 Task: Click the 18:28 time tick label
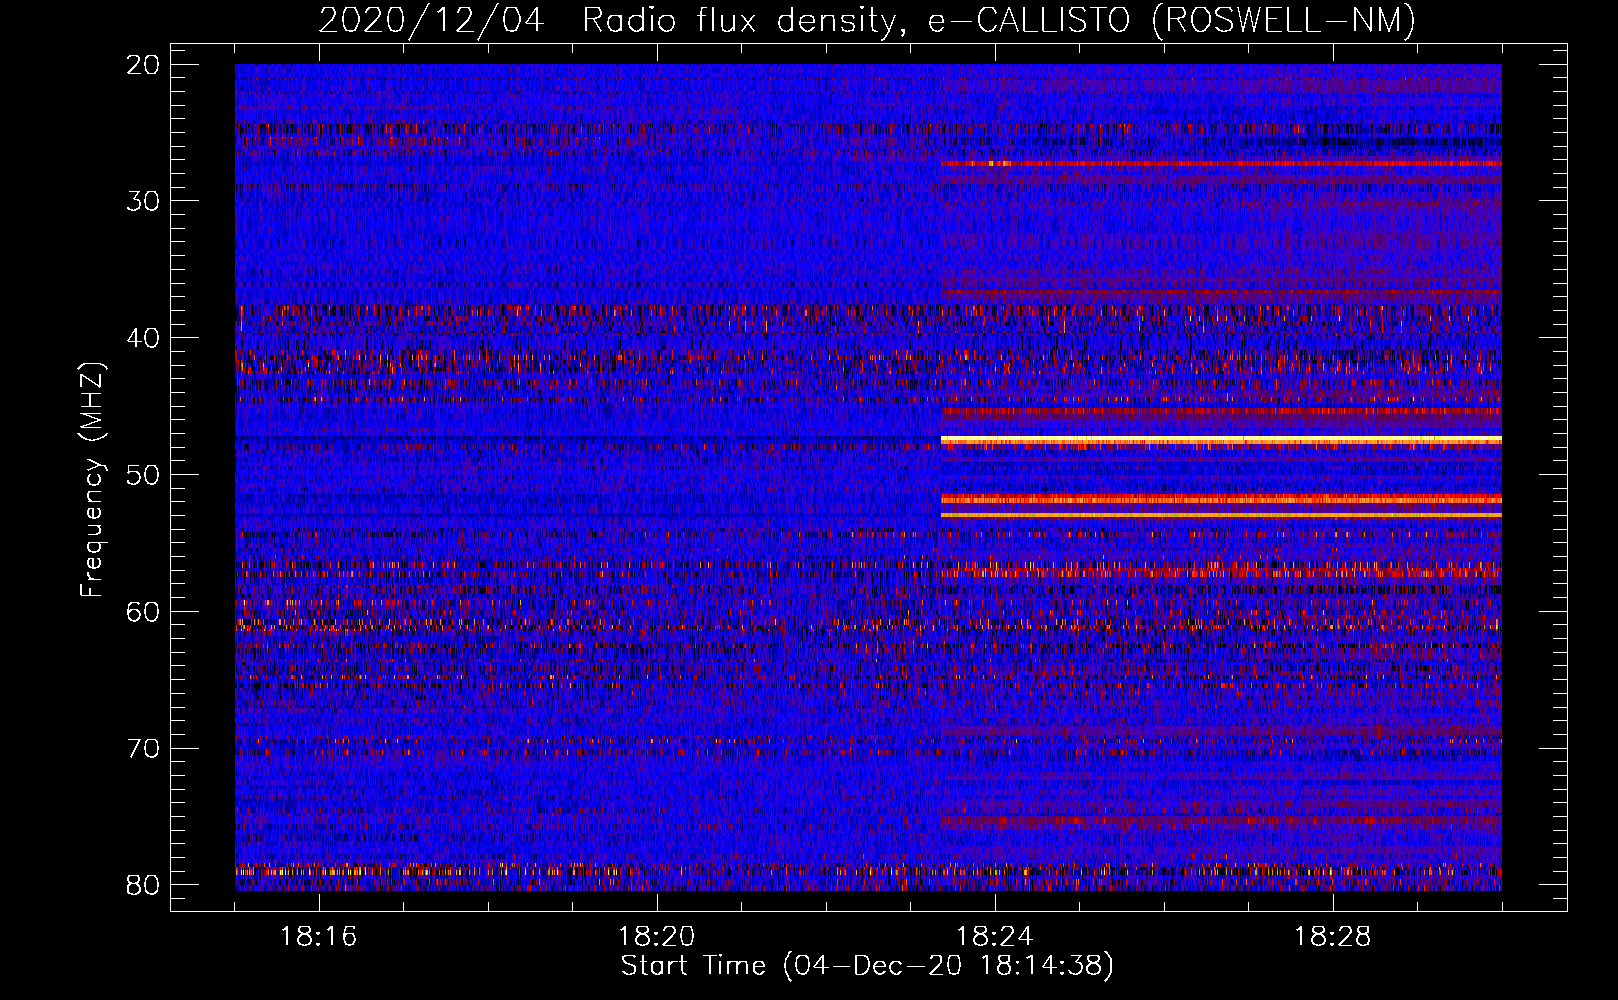1333,937
